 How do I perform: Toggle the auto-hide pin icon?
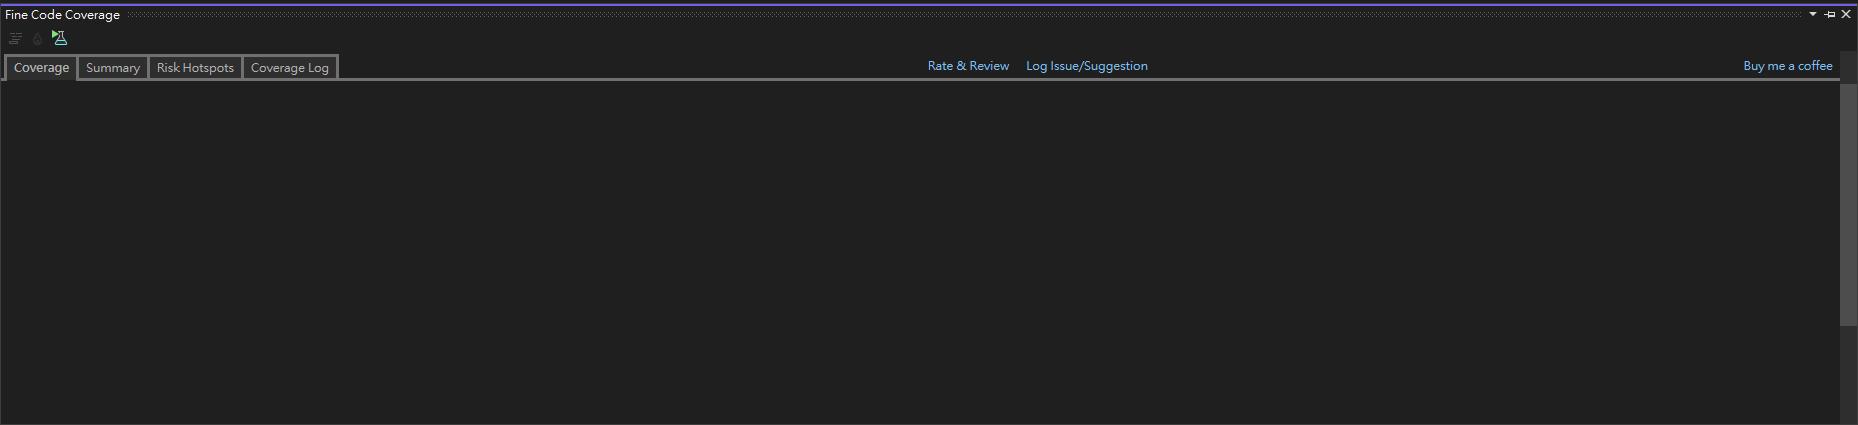(1829, 14)
